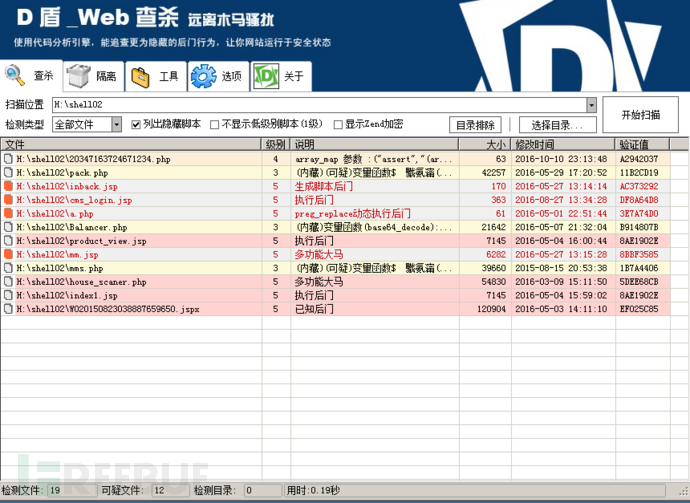690x503 pixels.
Task: Switch to the 隔离 quarantine tab
Action: [93, 76]
